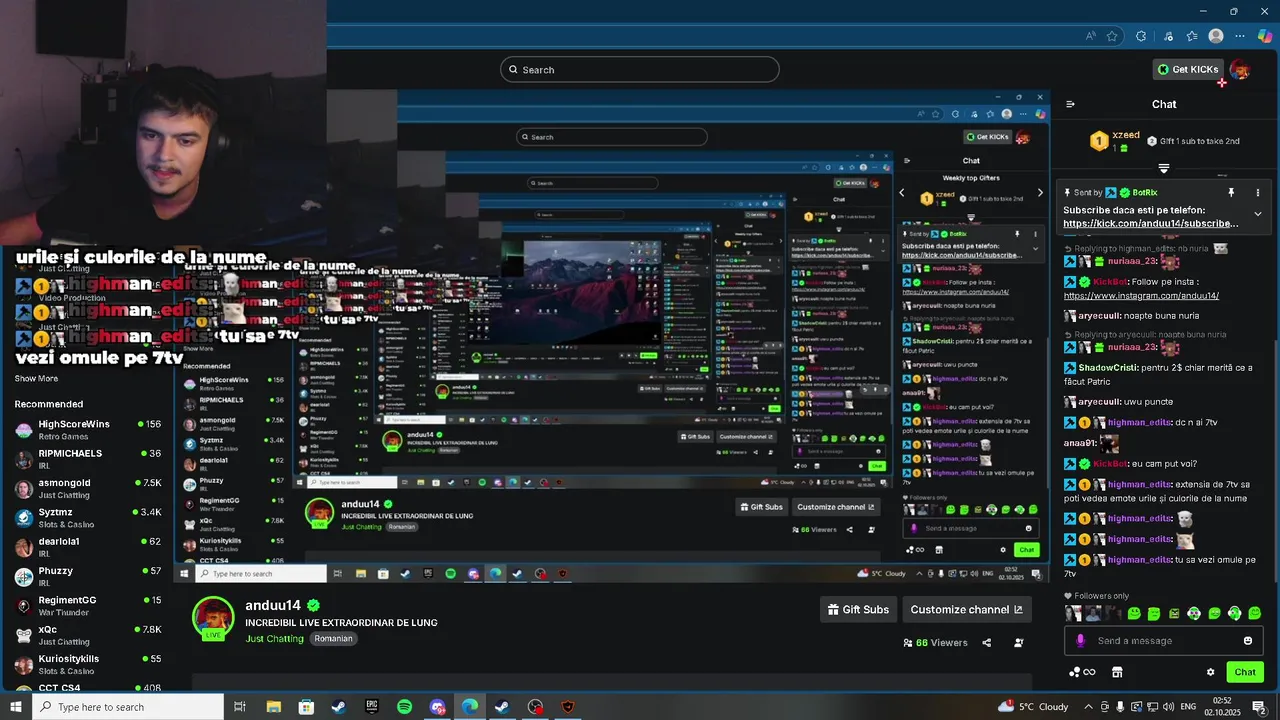Open RegimentGG recommended channel
The height and width of the screenshot is (720, 1280).
point(88,606)
